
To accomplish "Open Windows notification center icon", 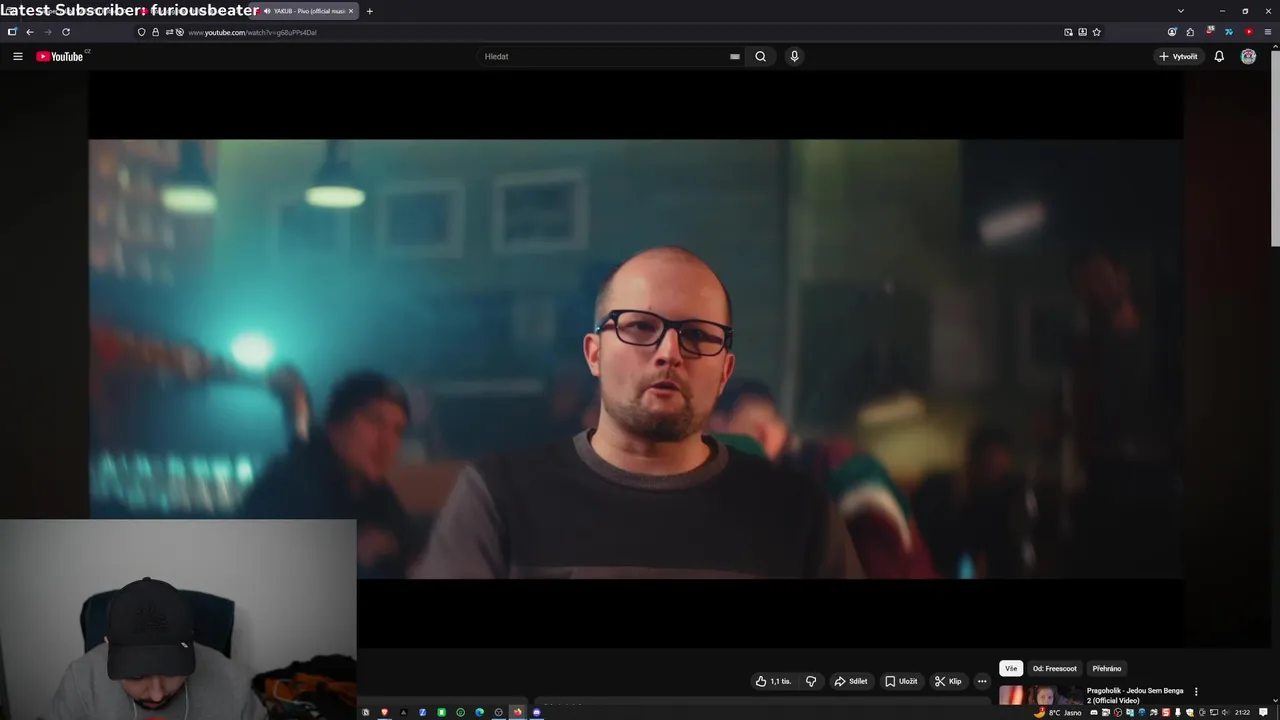I will [1263, 712].
